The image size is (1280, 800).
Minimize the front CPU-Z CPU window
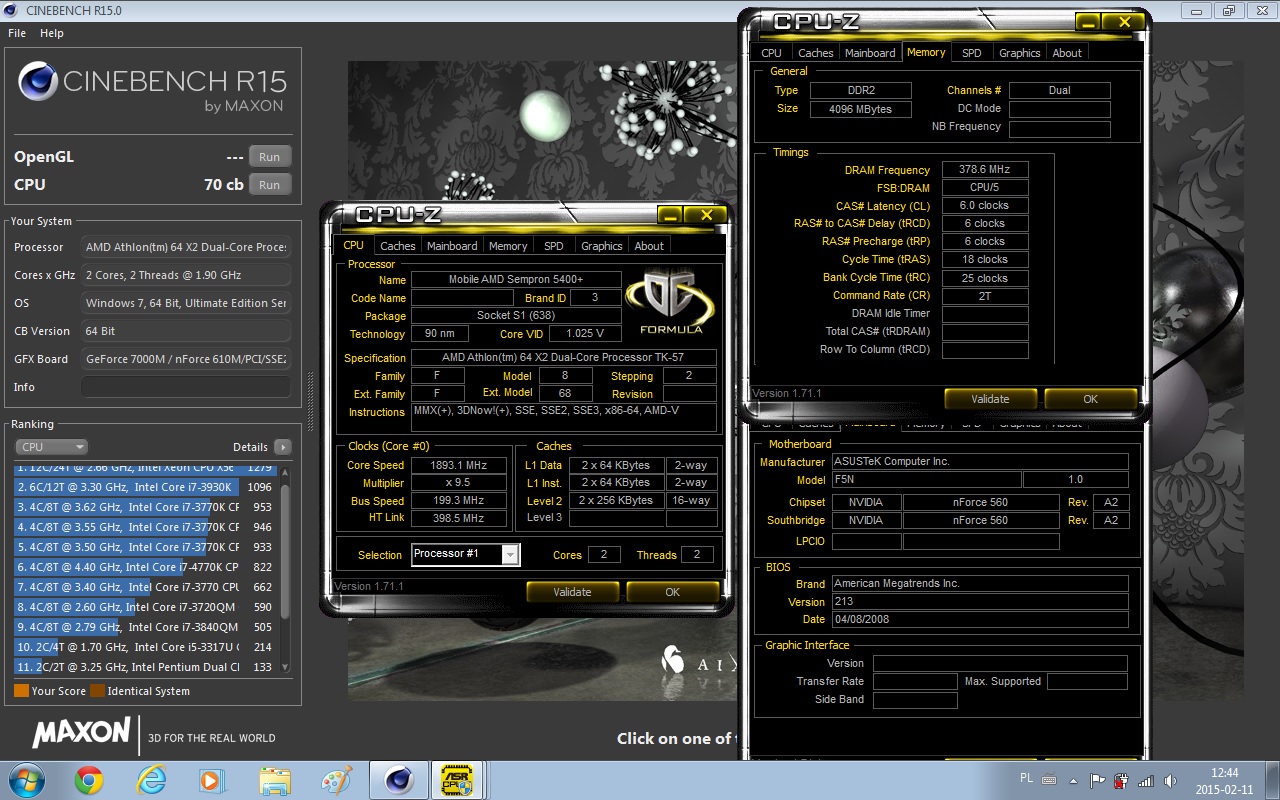(669, 214)
